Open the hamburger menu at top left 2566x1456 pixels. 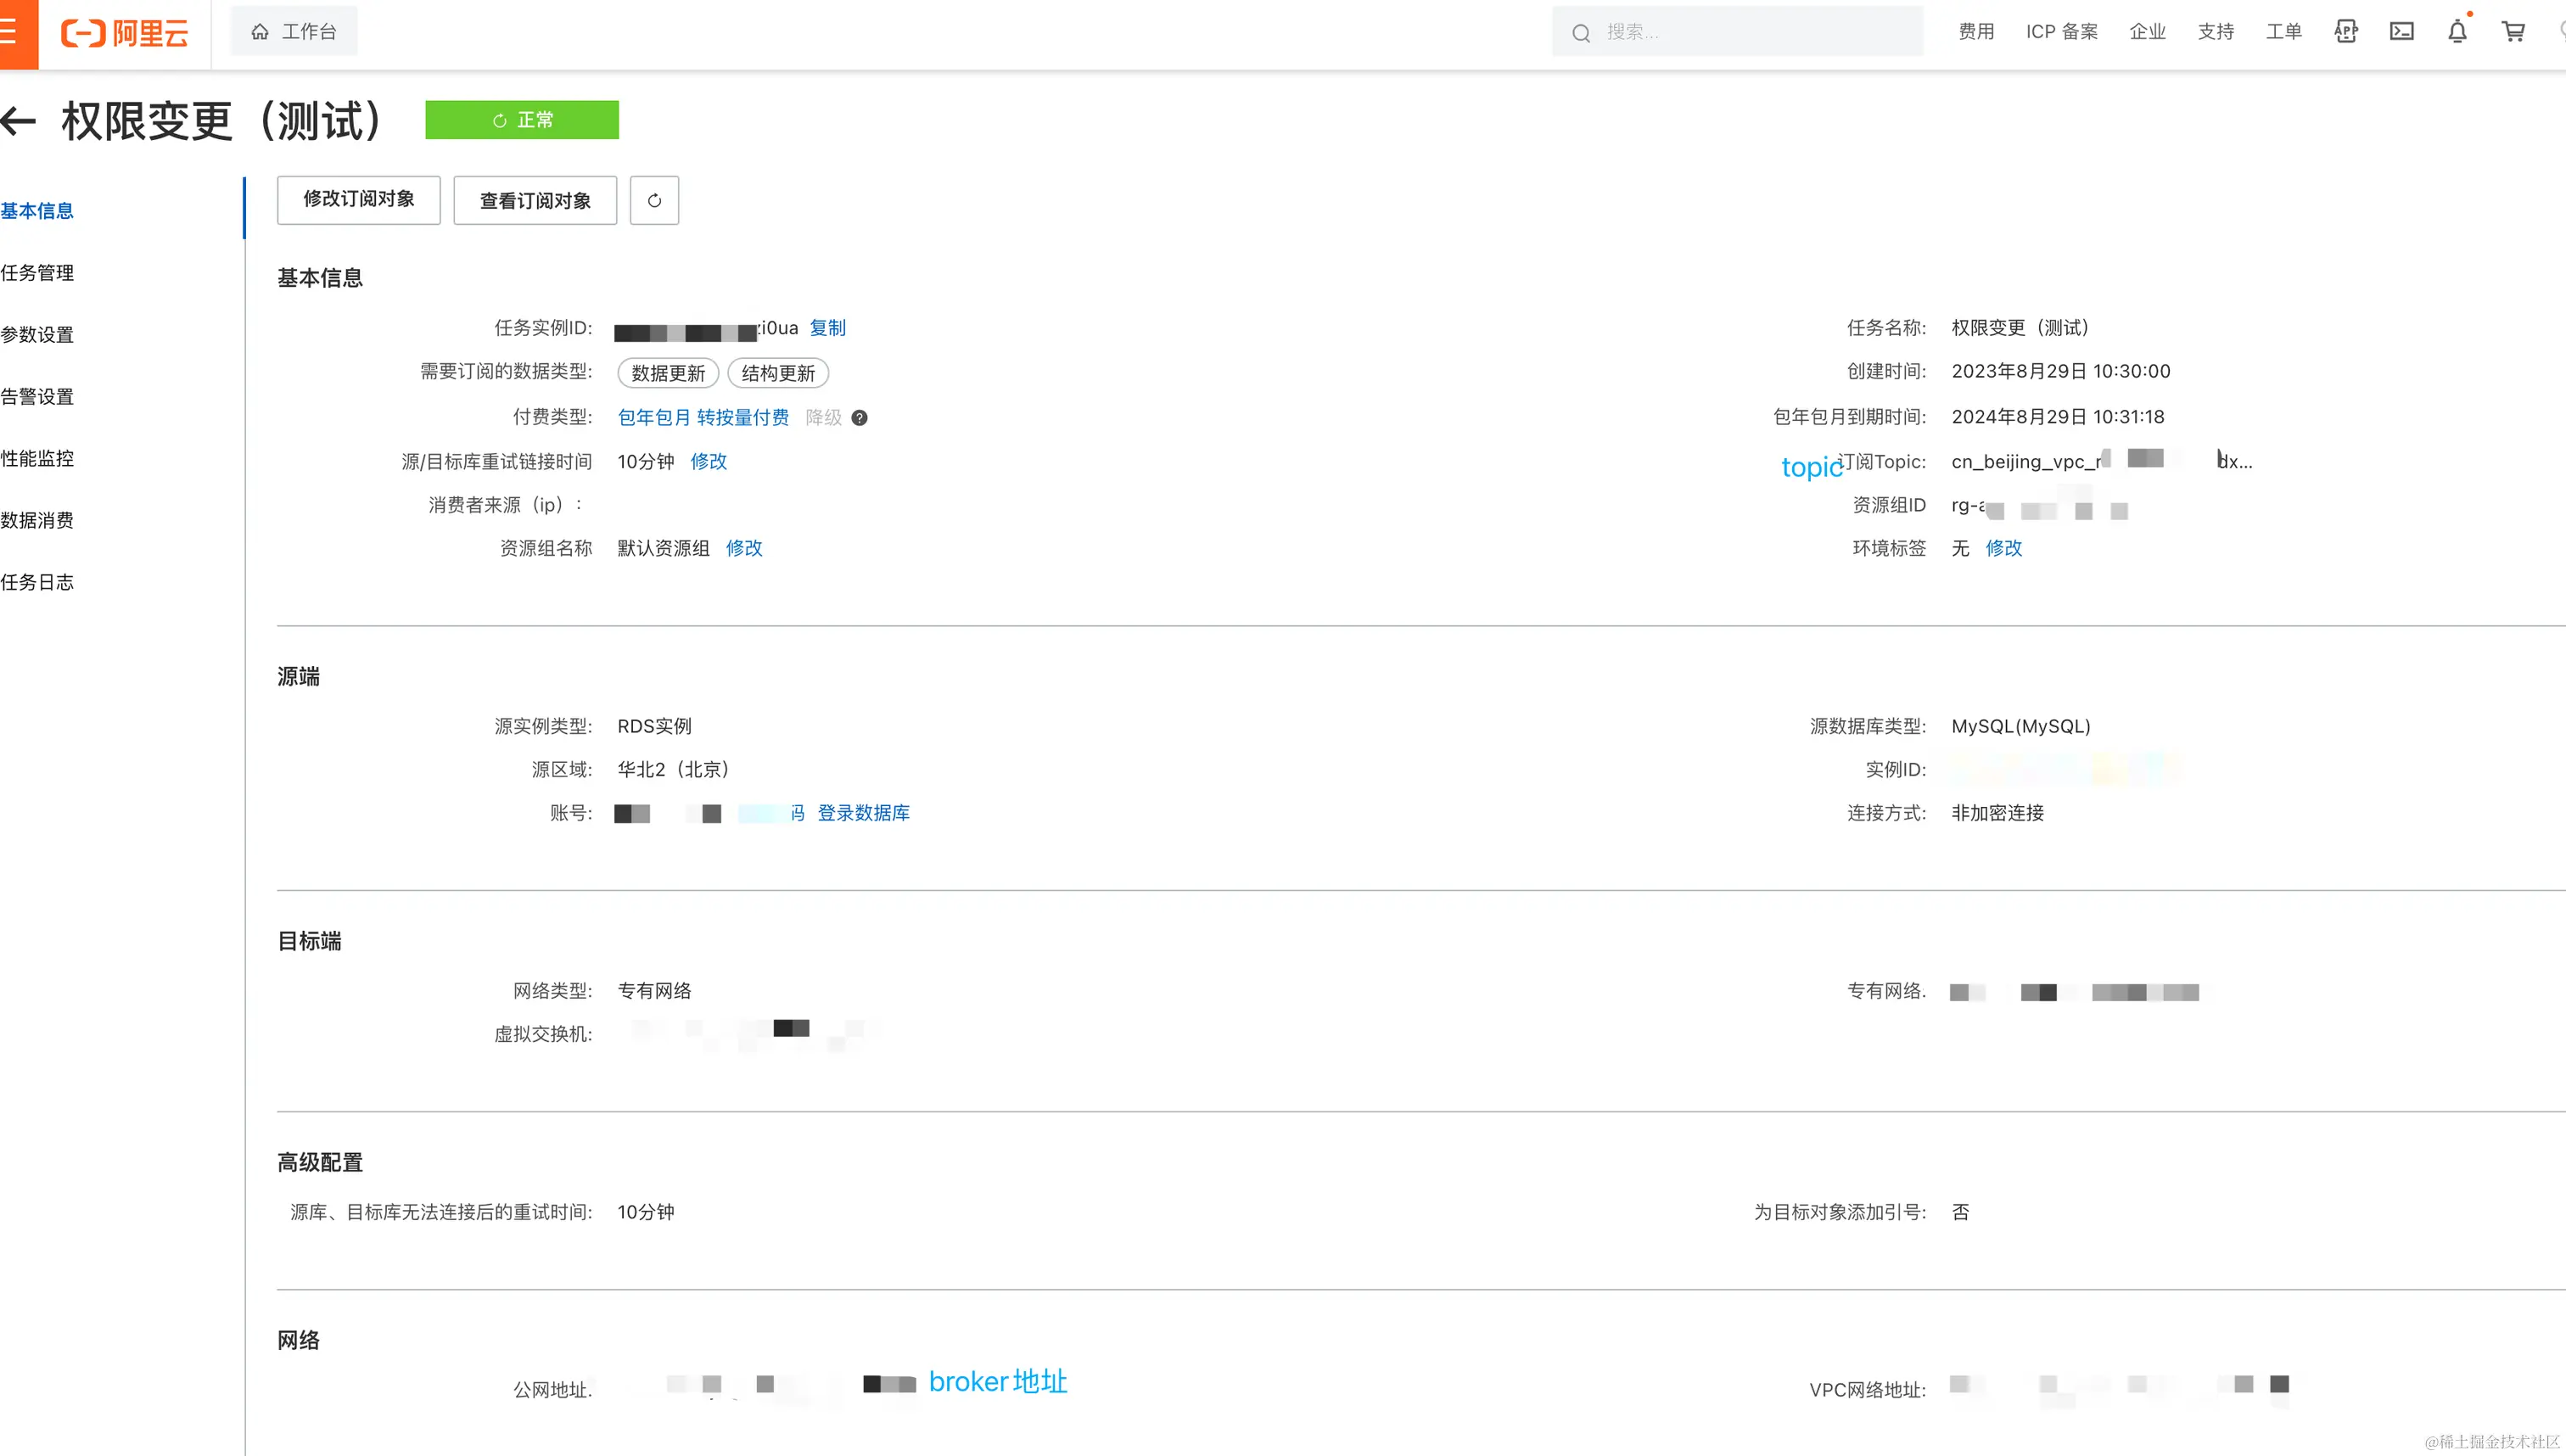10,32
